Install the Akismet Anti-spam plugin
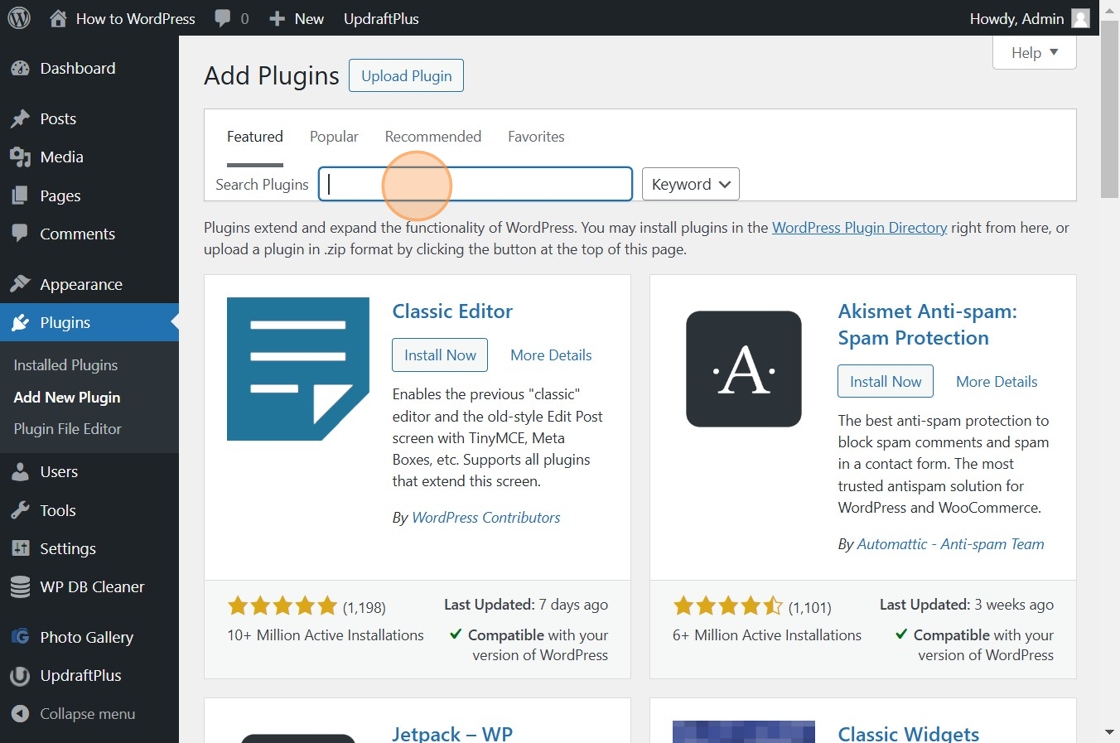Image resolution: width=1120 pixels, height=743 pixels. click(885, 382)
